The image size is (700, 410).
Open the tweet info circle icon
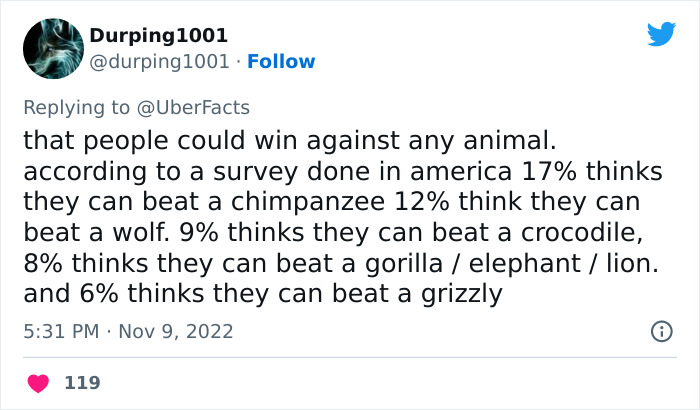661,331
